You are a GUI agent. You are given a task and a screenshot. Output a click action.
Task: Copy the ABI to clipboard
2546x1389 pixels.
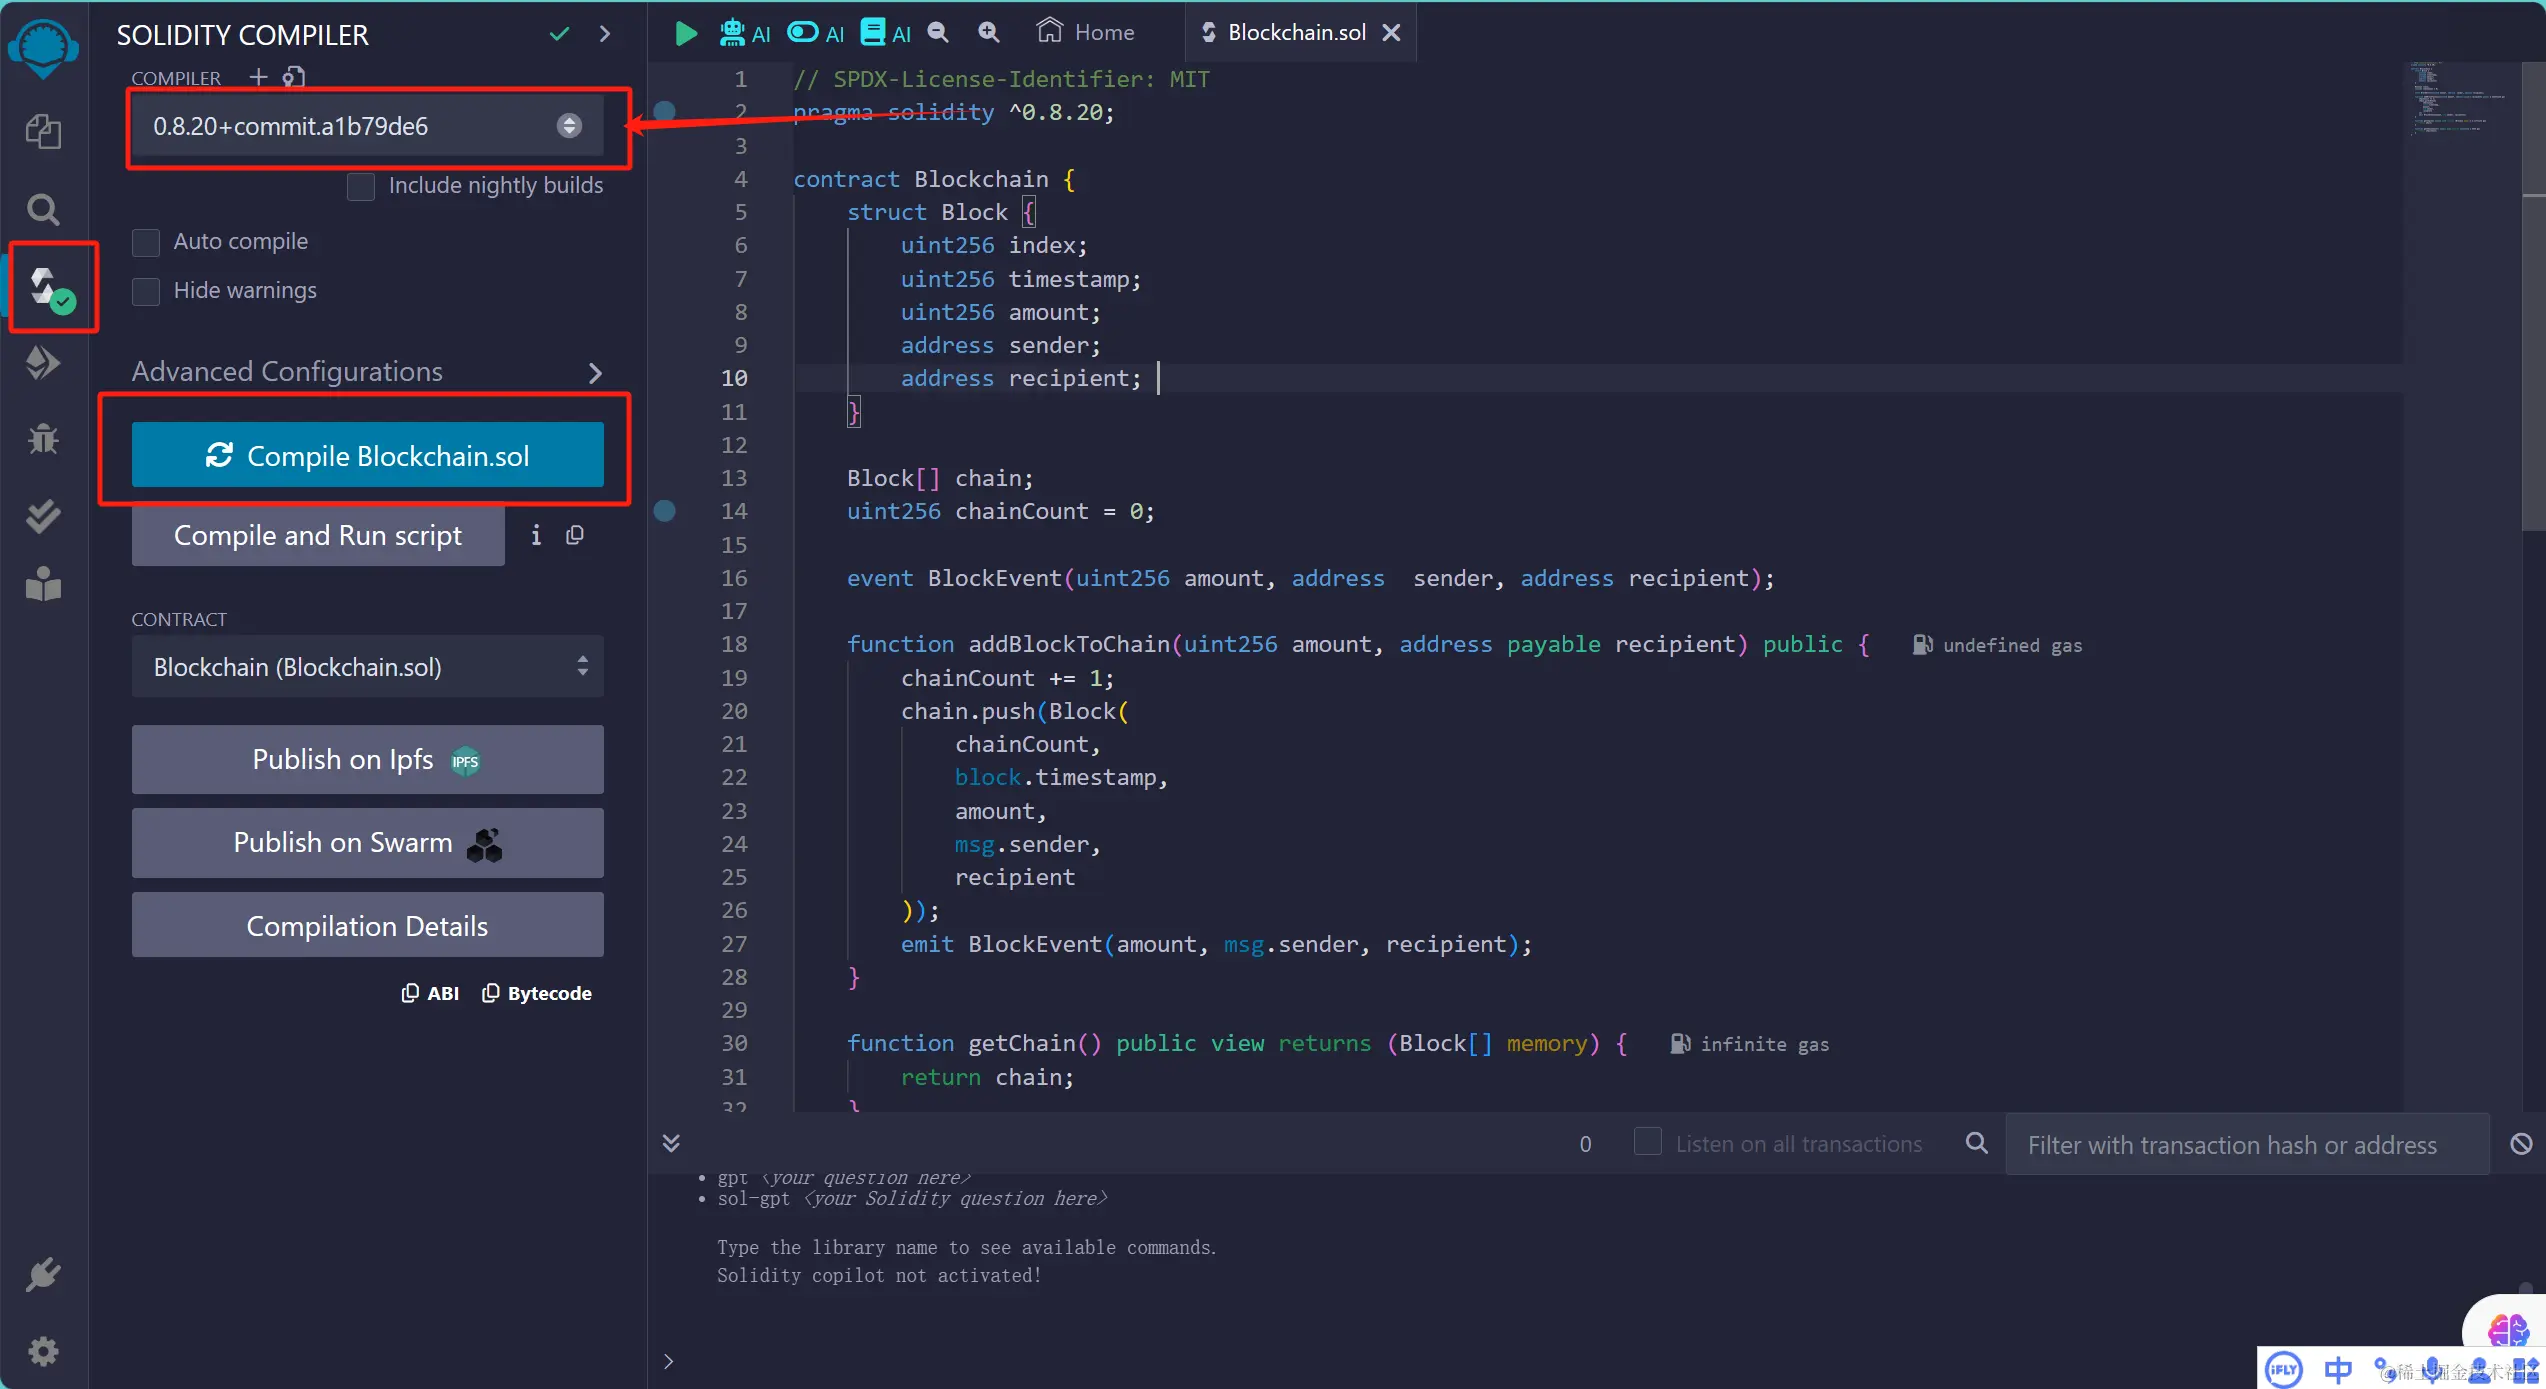430,993
